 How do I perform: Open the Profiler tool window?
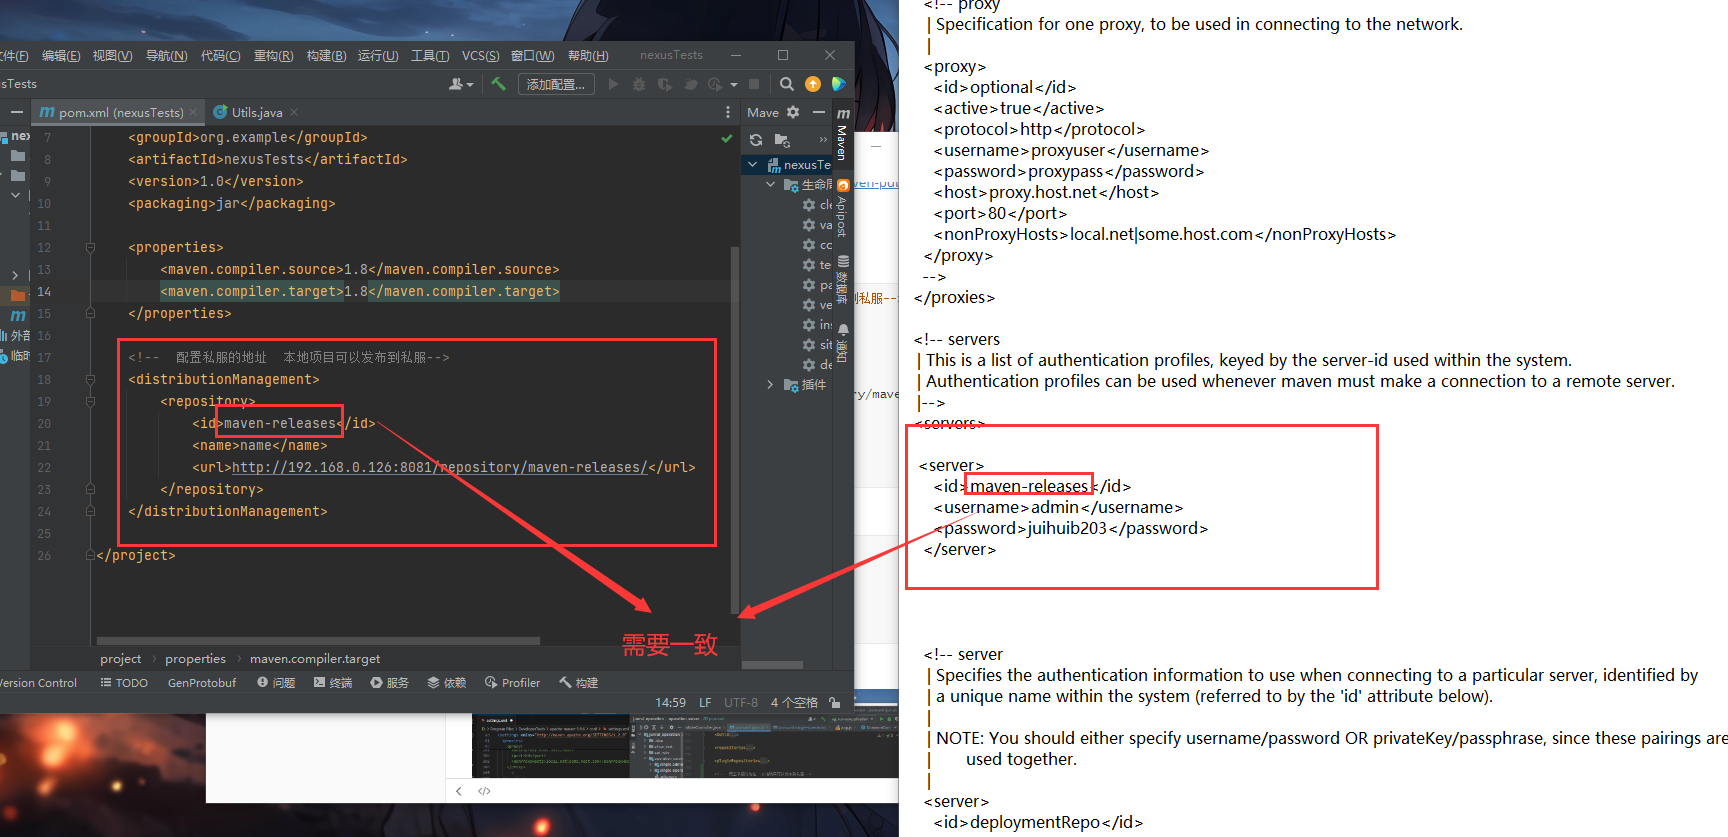(x=512, y=683)
